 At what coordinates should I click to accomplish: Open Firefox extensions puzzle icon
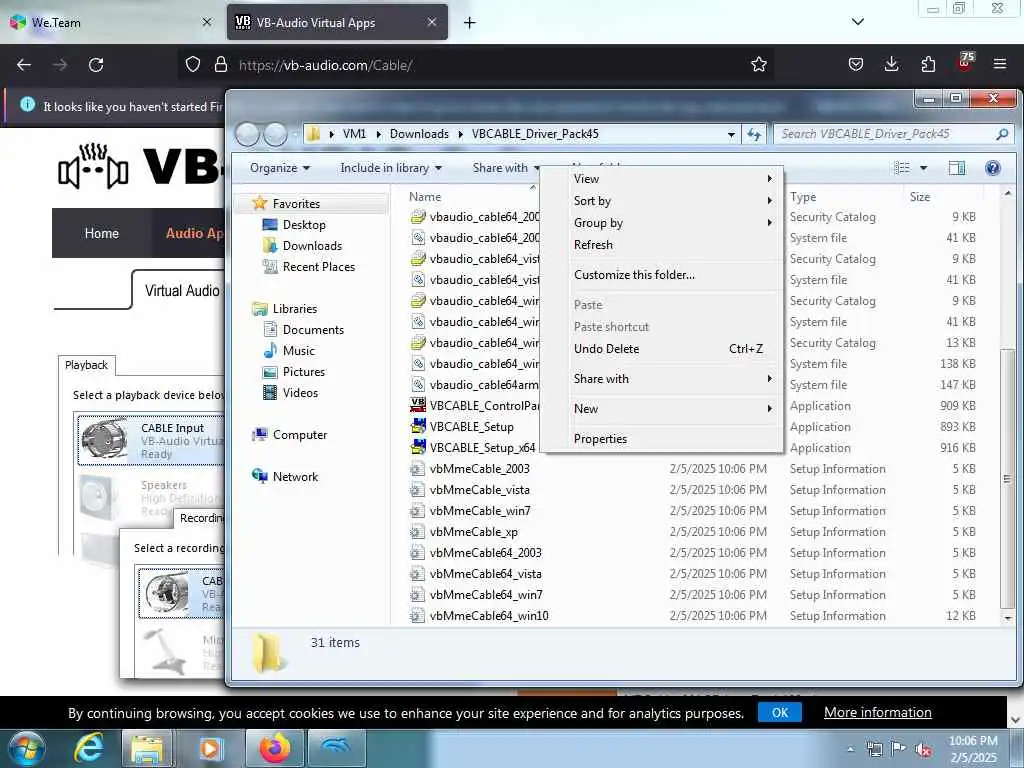(928, 64)
